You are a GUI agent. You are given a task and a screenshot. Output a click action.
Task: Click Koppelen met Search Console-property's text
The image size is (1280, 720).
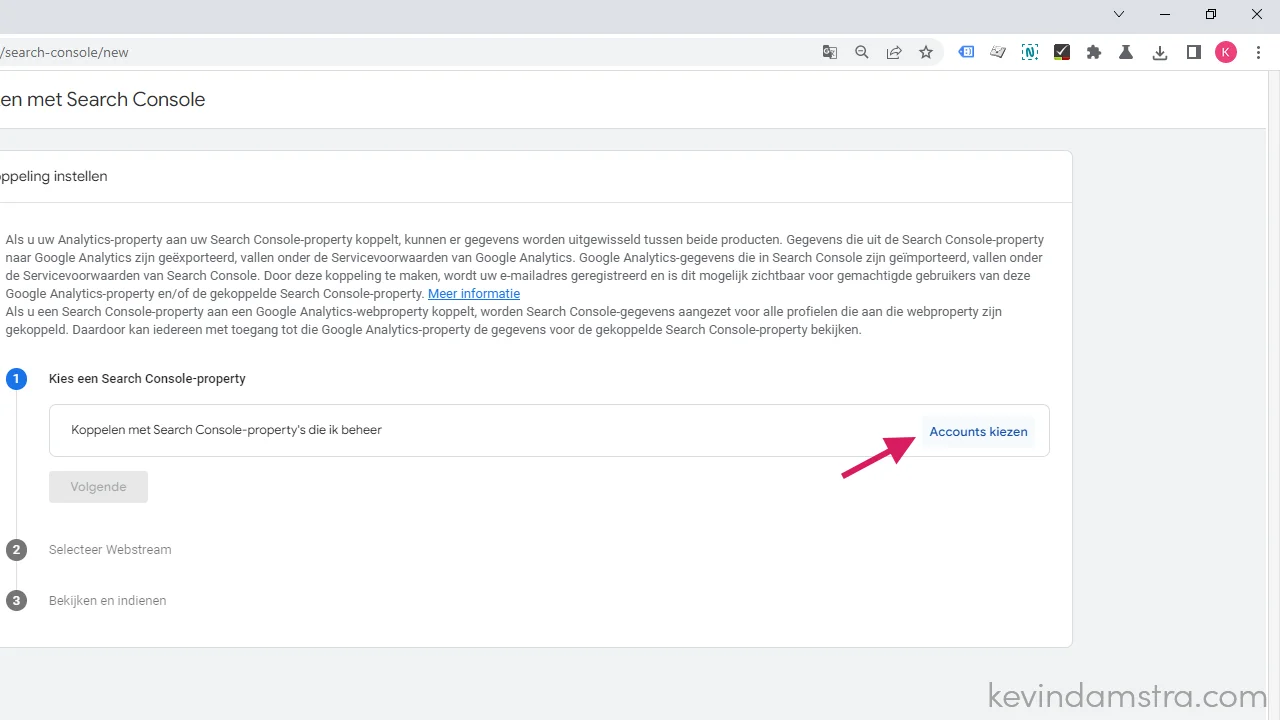click(226, 430)
